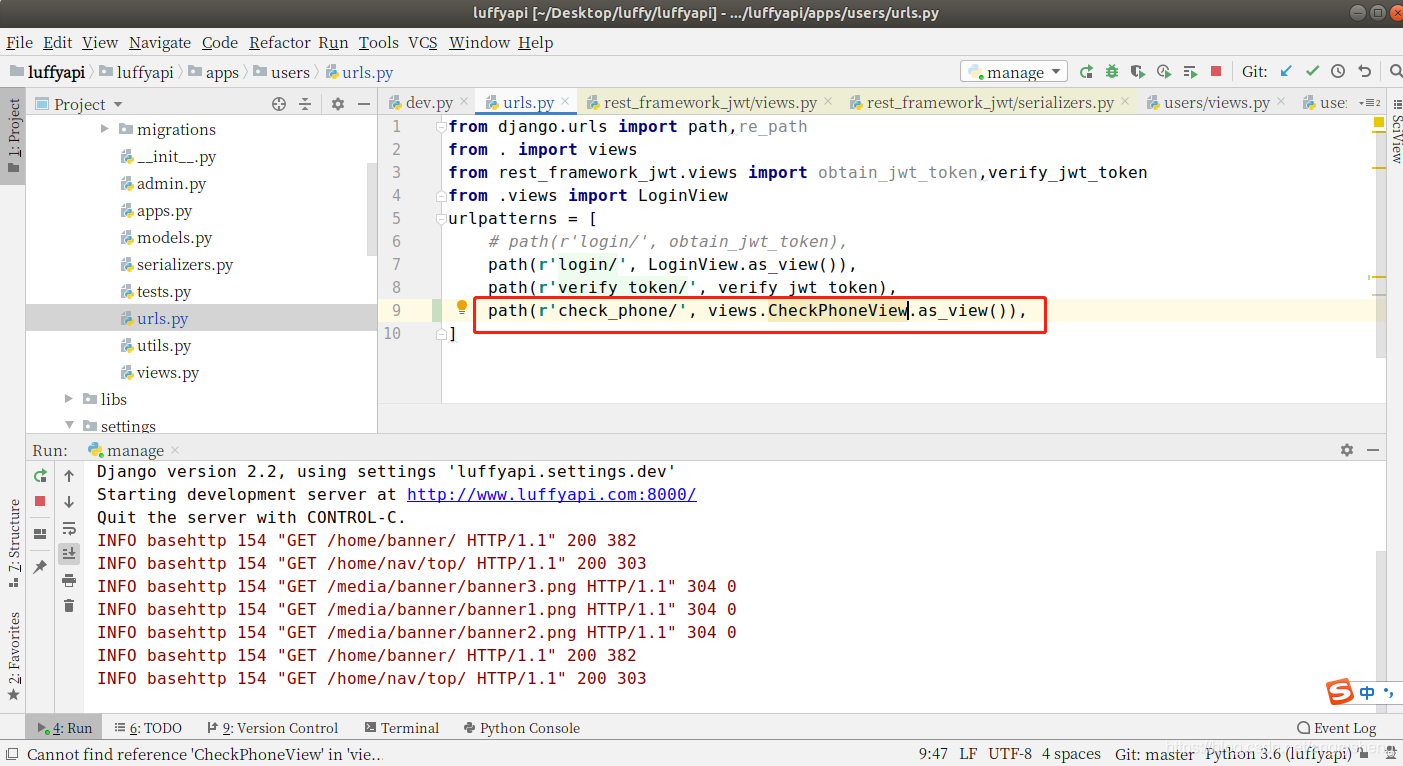Click the intention lightbulb on line 9
Viewport: 1403px width, 766px height.
[462, 308]
